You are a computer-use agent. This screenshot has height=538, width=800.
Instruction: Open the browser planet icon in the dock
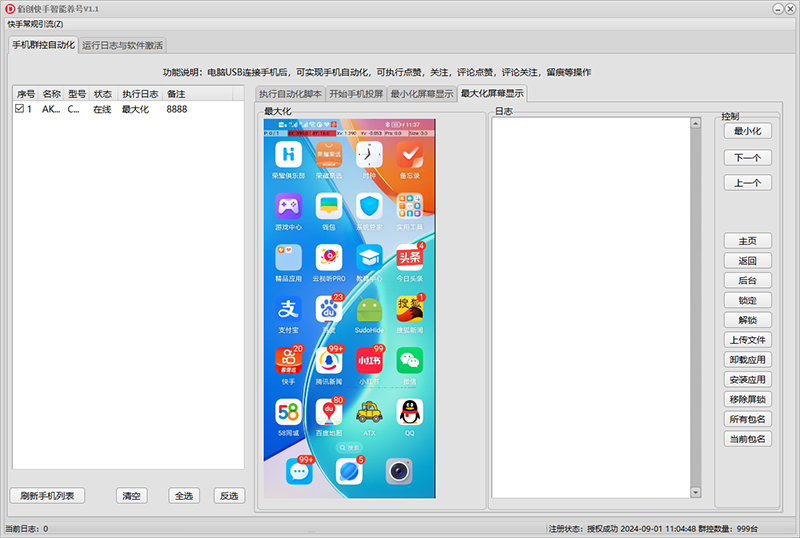pos(349,471)
